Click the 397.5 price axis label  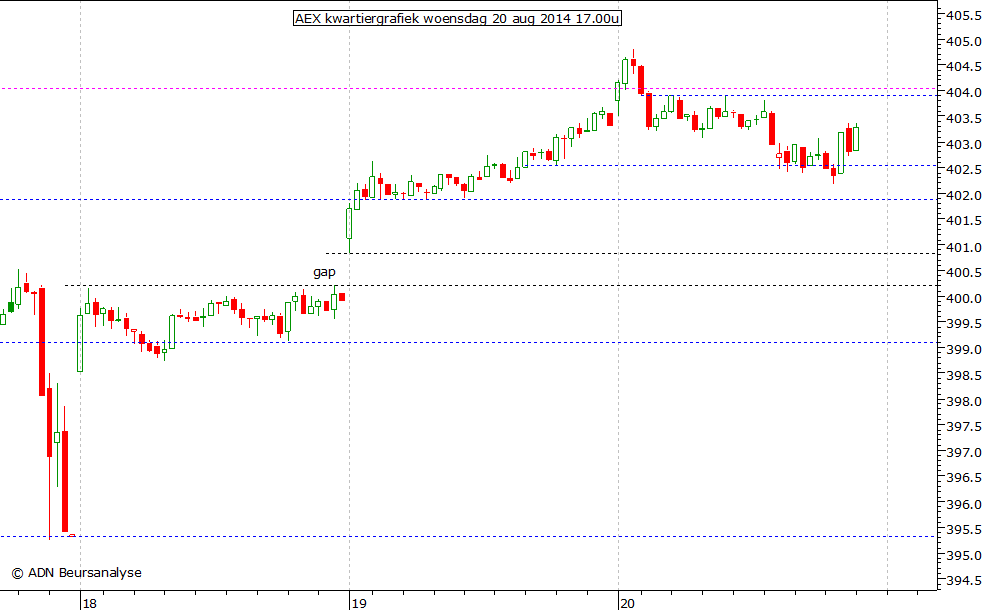(964, 427)
